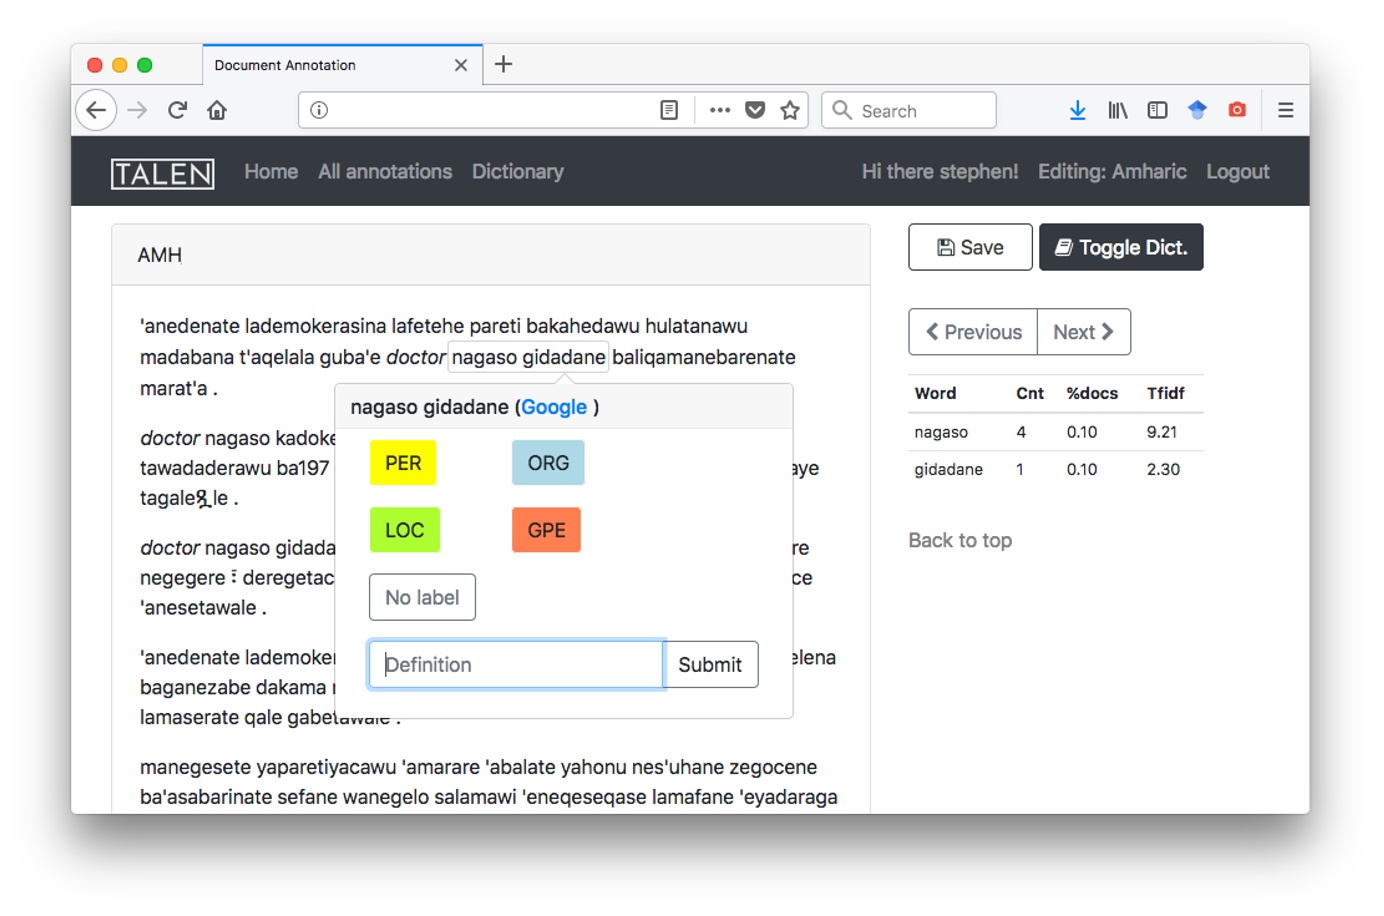Reload the current page

(177, 110)
